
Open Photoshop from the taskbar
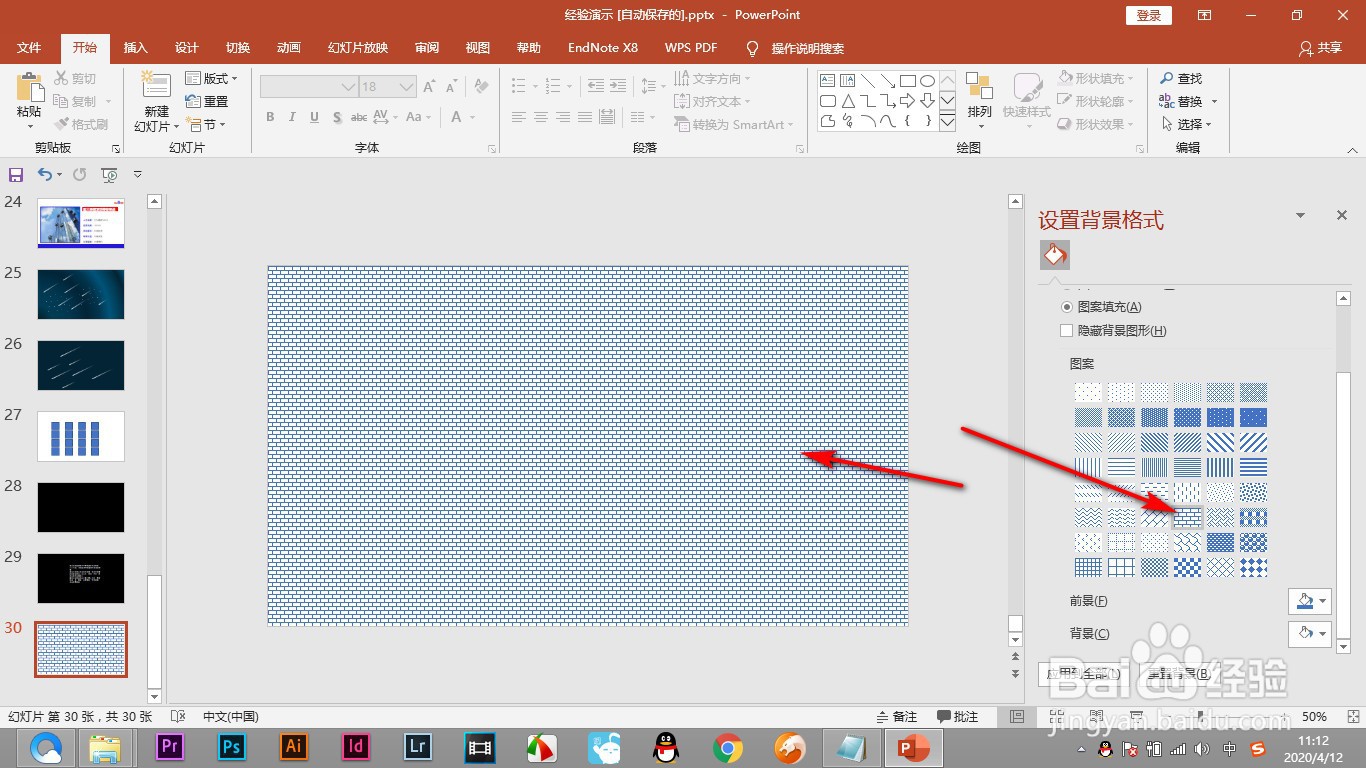(232, 746)
